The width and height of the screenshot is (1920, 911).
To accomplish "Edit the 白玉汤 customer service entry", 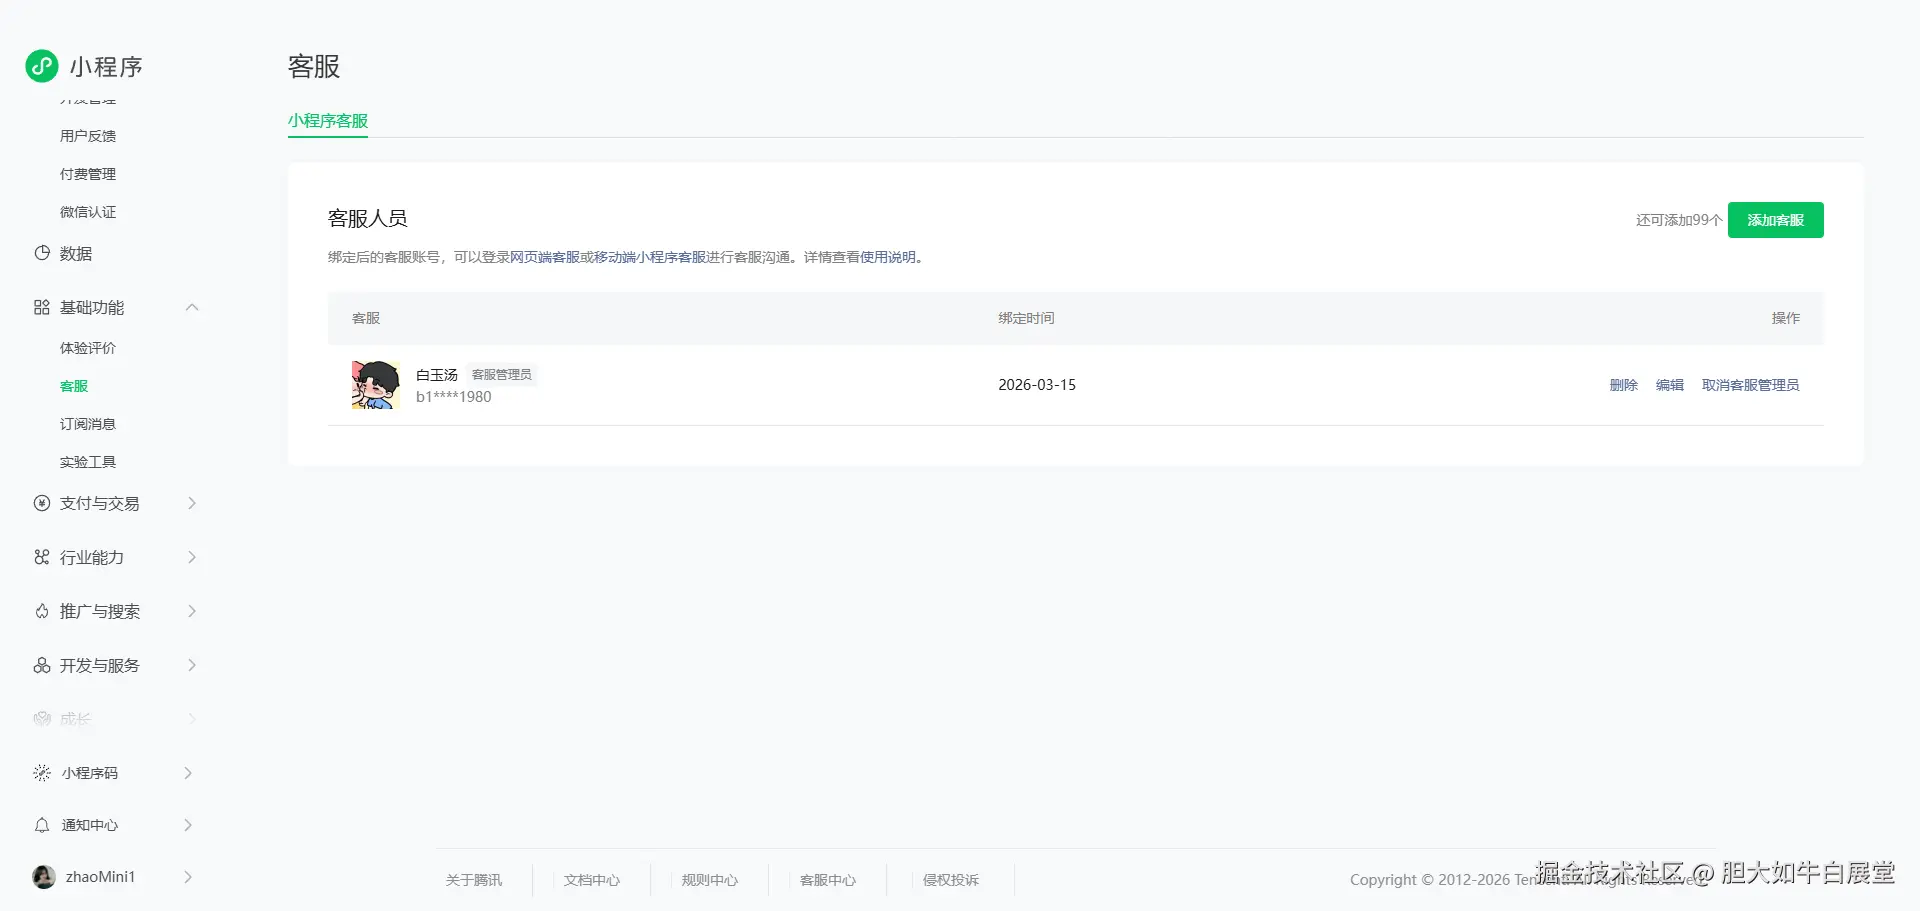I will coord(1670,385).
